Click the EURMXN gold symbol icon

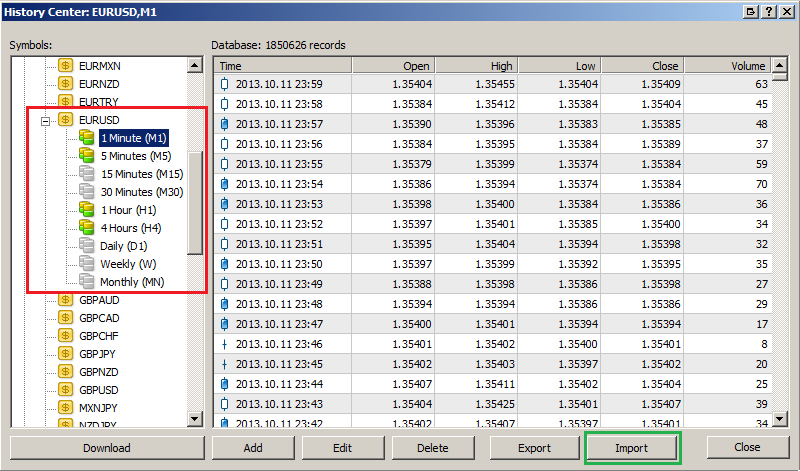coord(66,66)
